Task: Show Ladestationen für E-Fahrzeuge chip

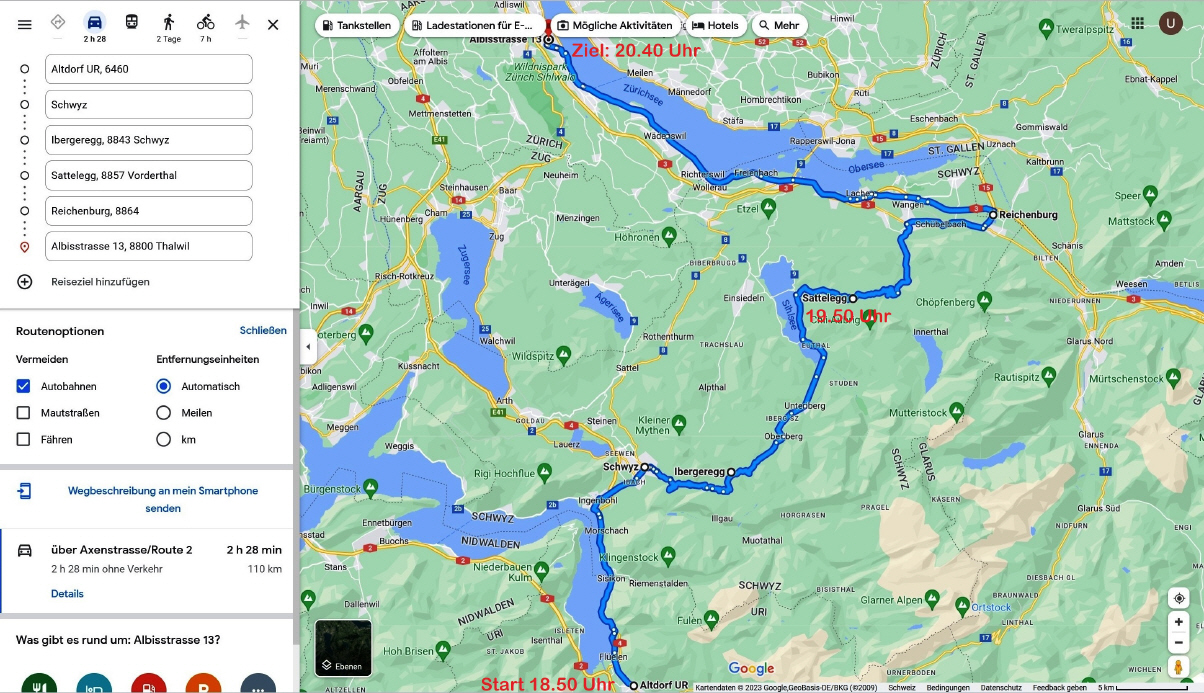Action: [x=476, y=25]
